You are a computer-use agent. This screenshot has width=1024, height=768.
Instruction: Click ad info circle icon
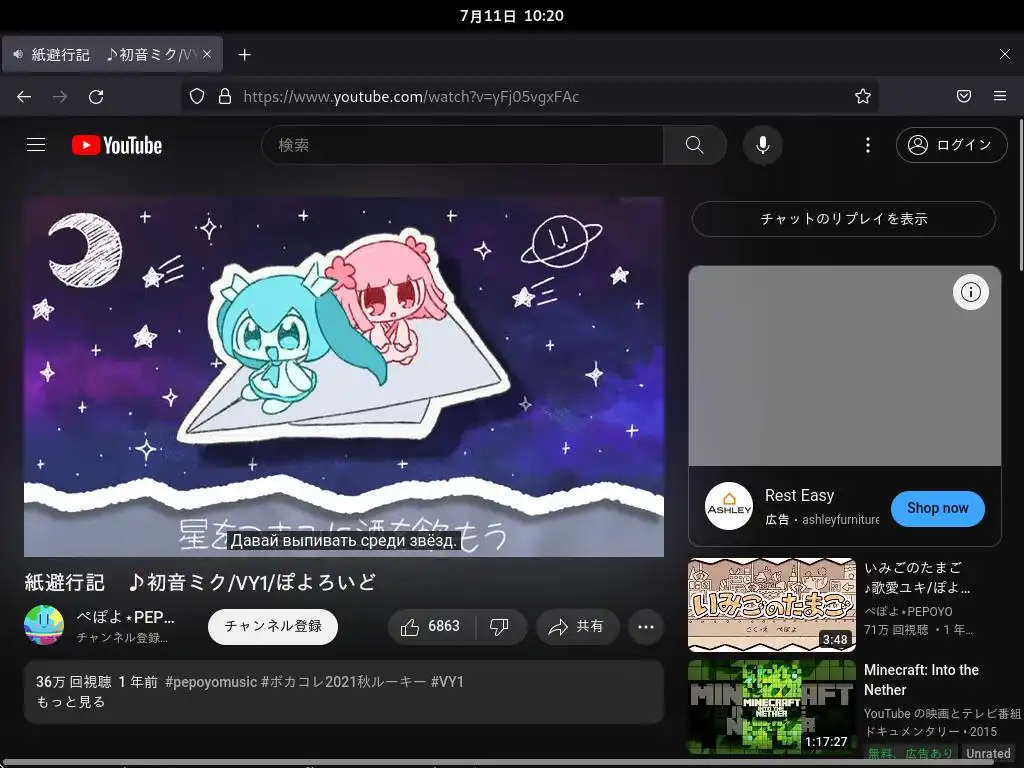970,292
